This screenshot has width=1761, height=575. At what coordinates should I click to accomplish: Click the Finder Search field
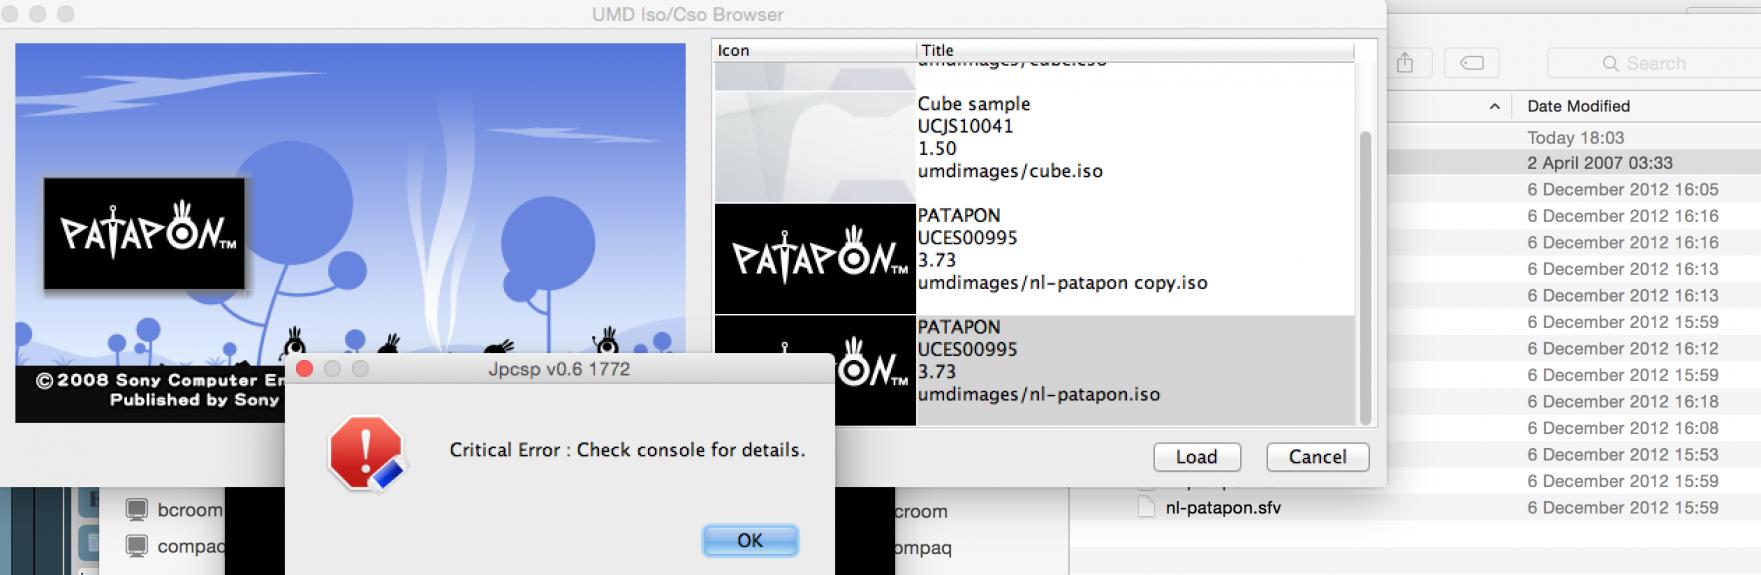1652,63
